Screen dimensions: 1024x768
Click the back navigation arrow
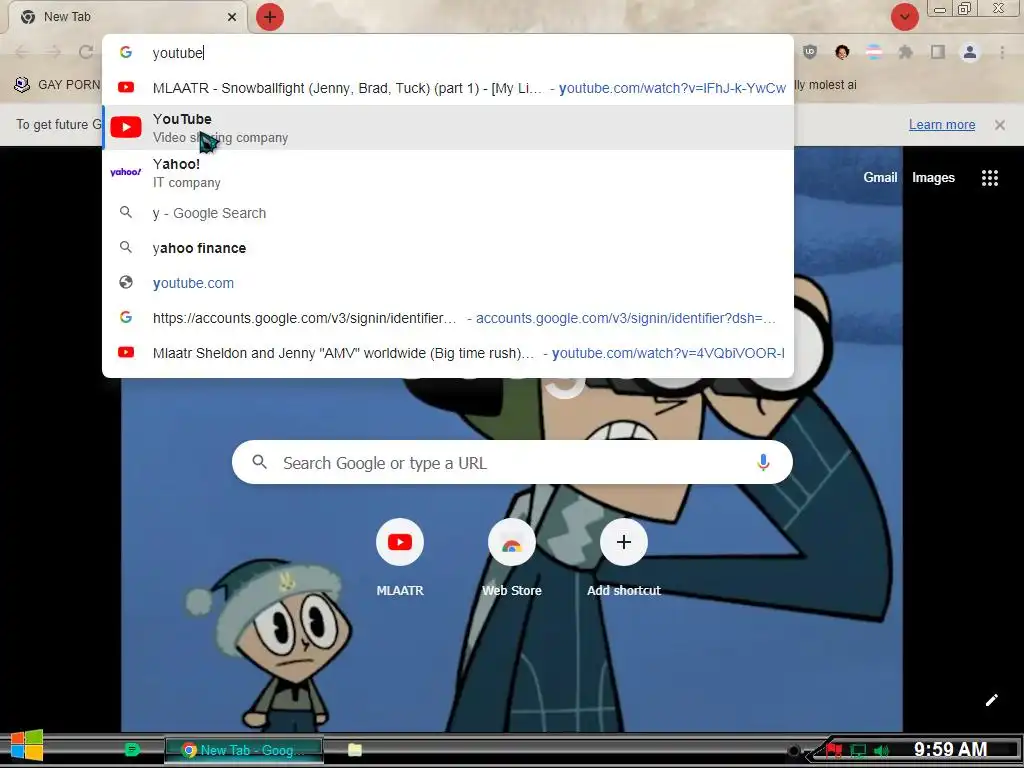click(22, 52)
